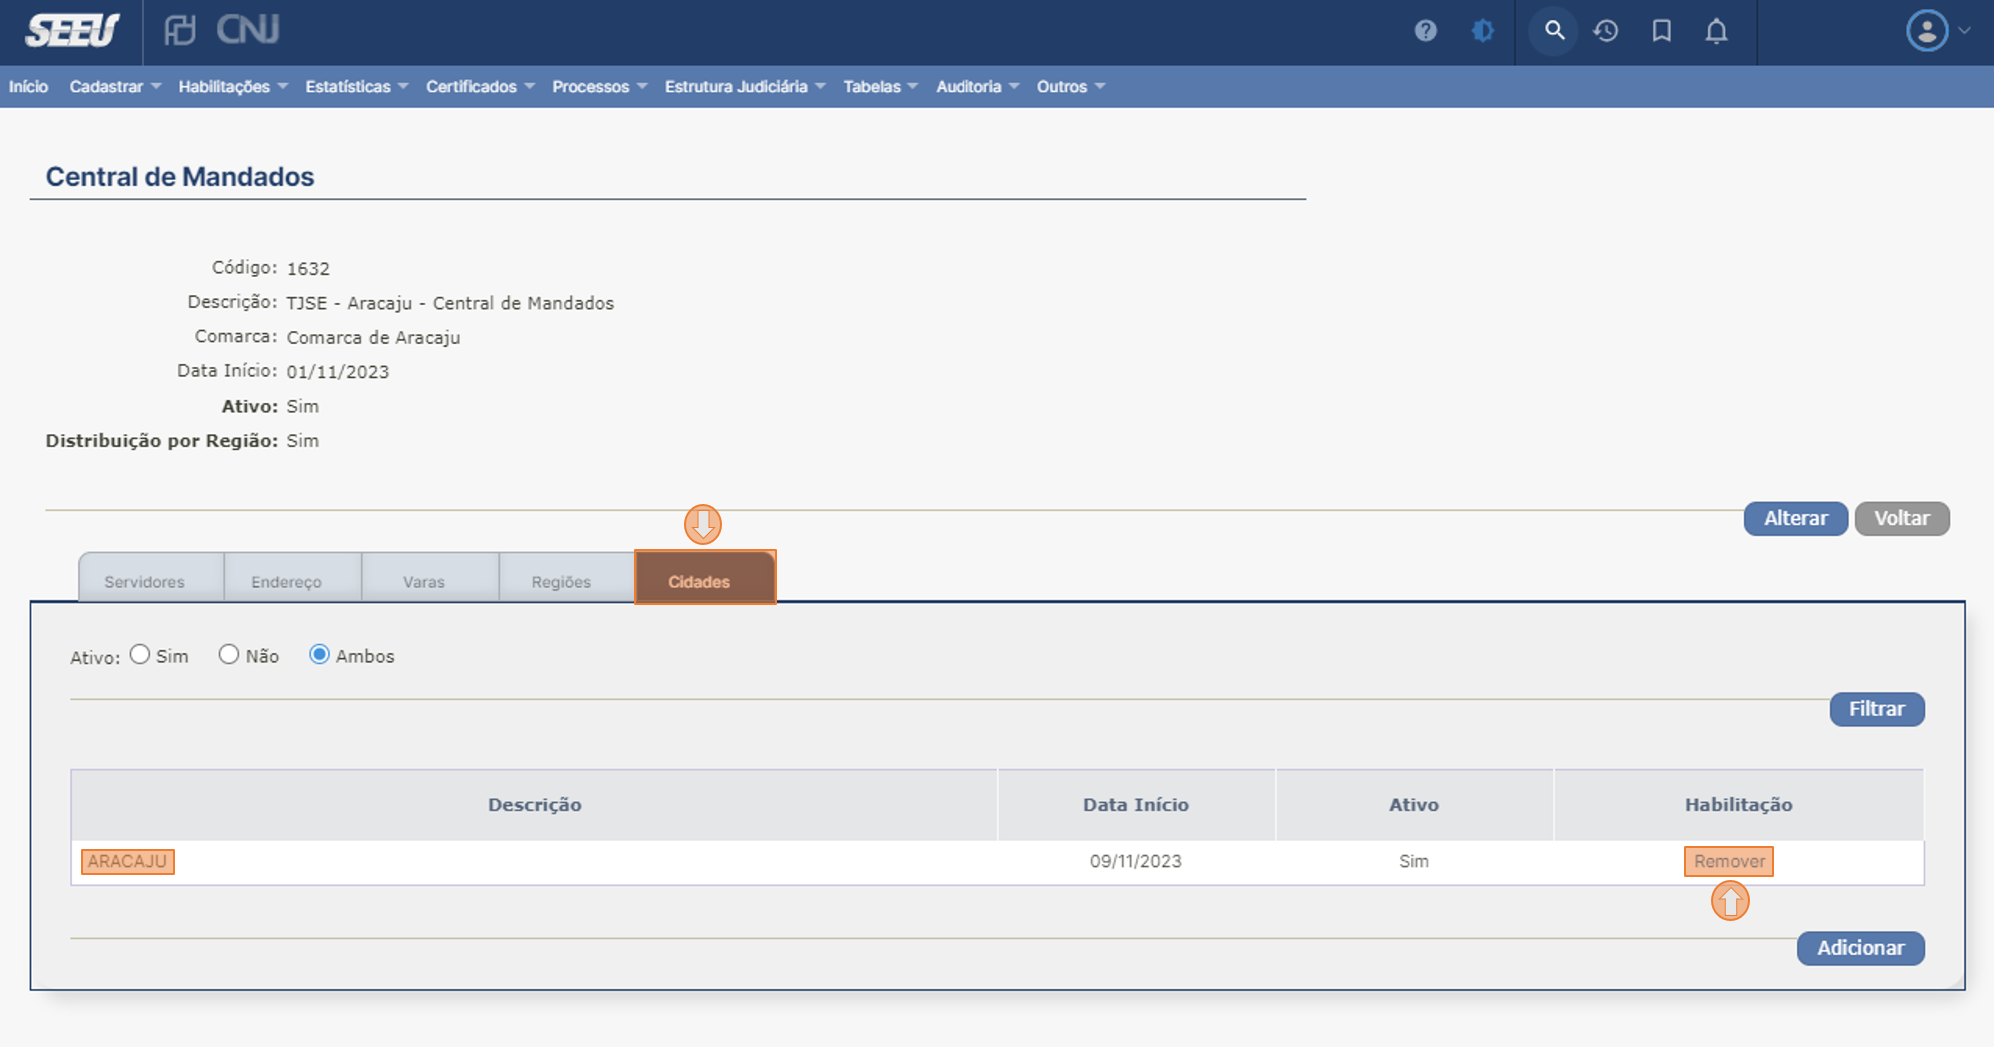Open the Estatísticas dropdown menu
Screen dimensions: 1994x1047
(x=357, y=87)
